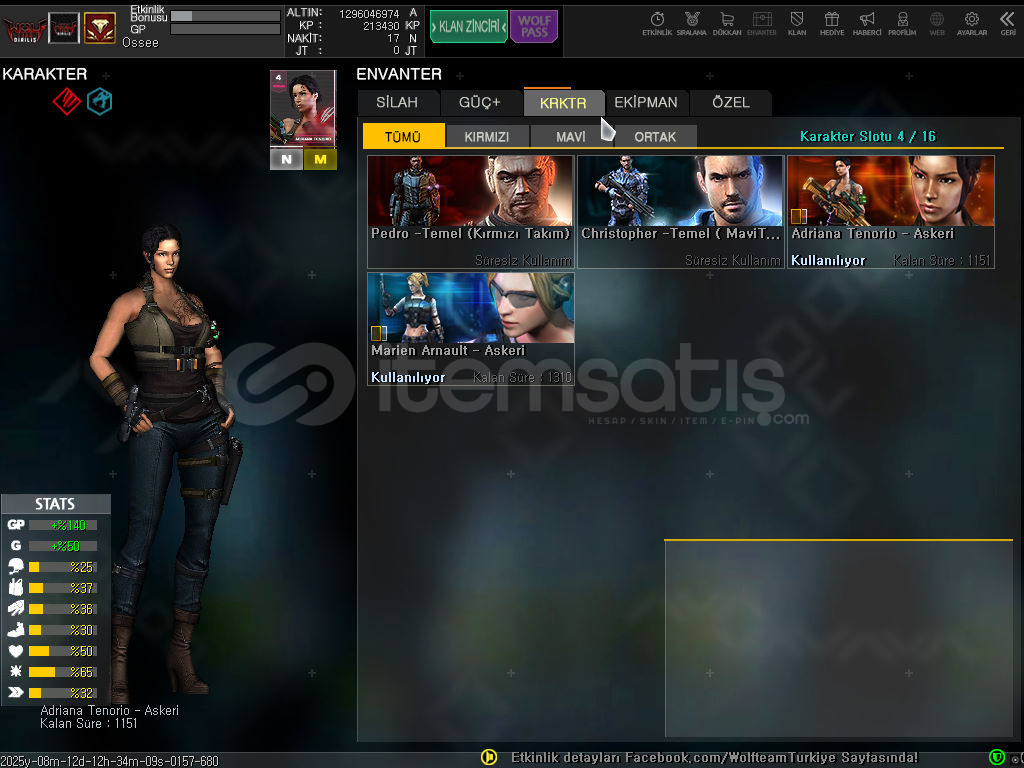Click the player name Ossee

pos(140,42)
